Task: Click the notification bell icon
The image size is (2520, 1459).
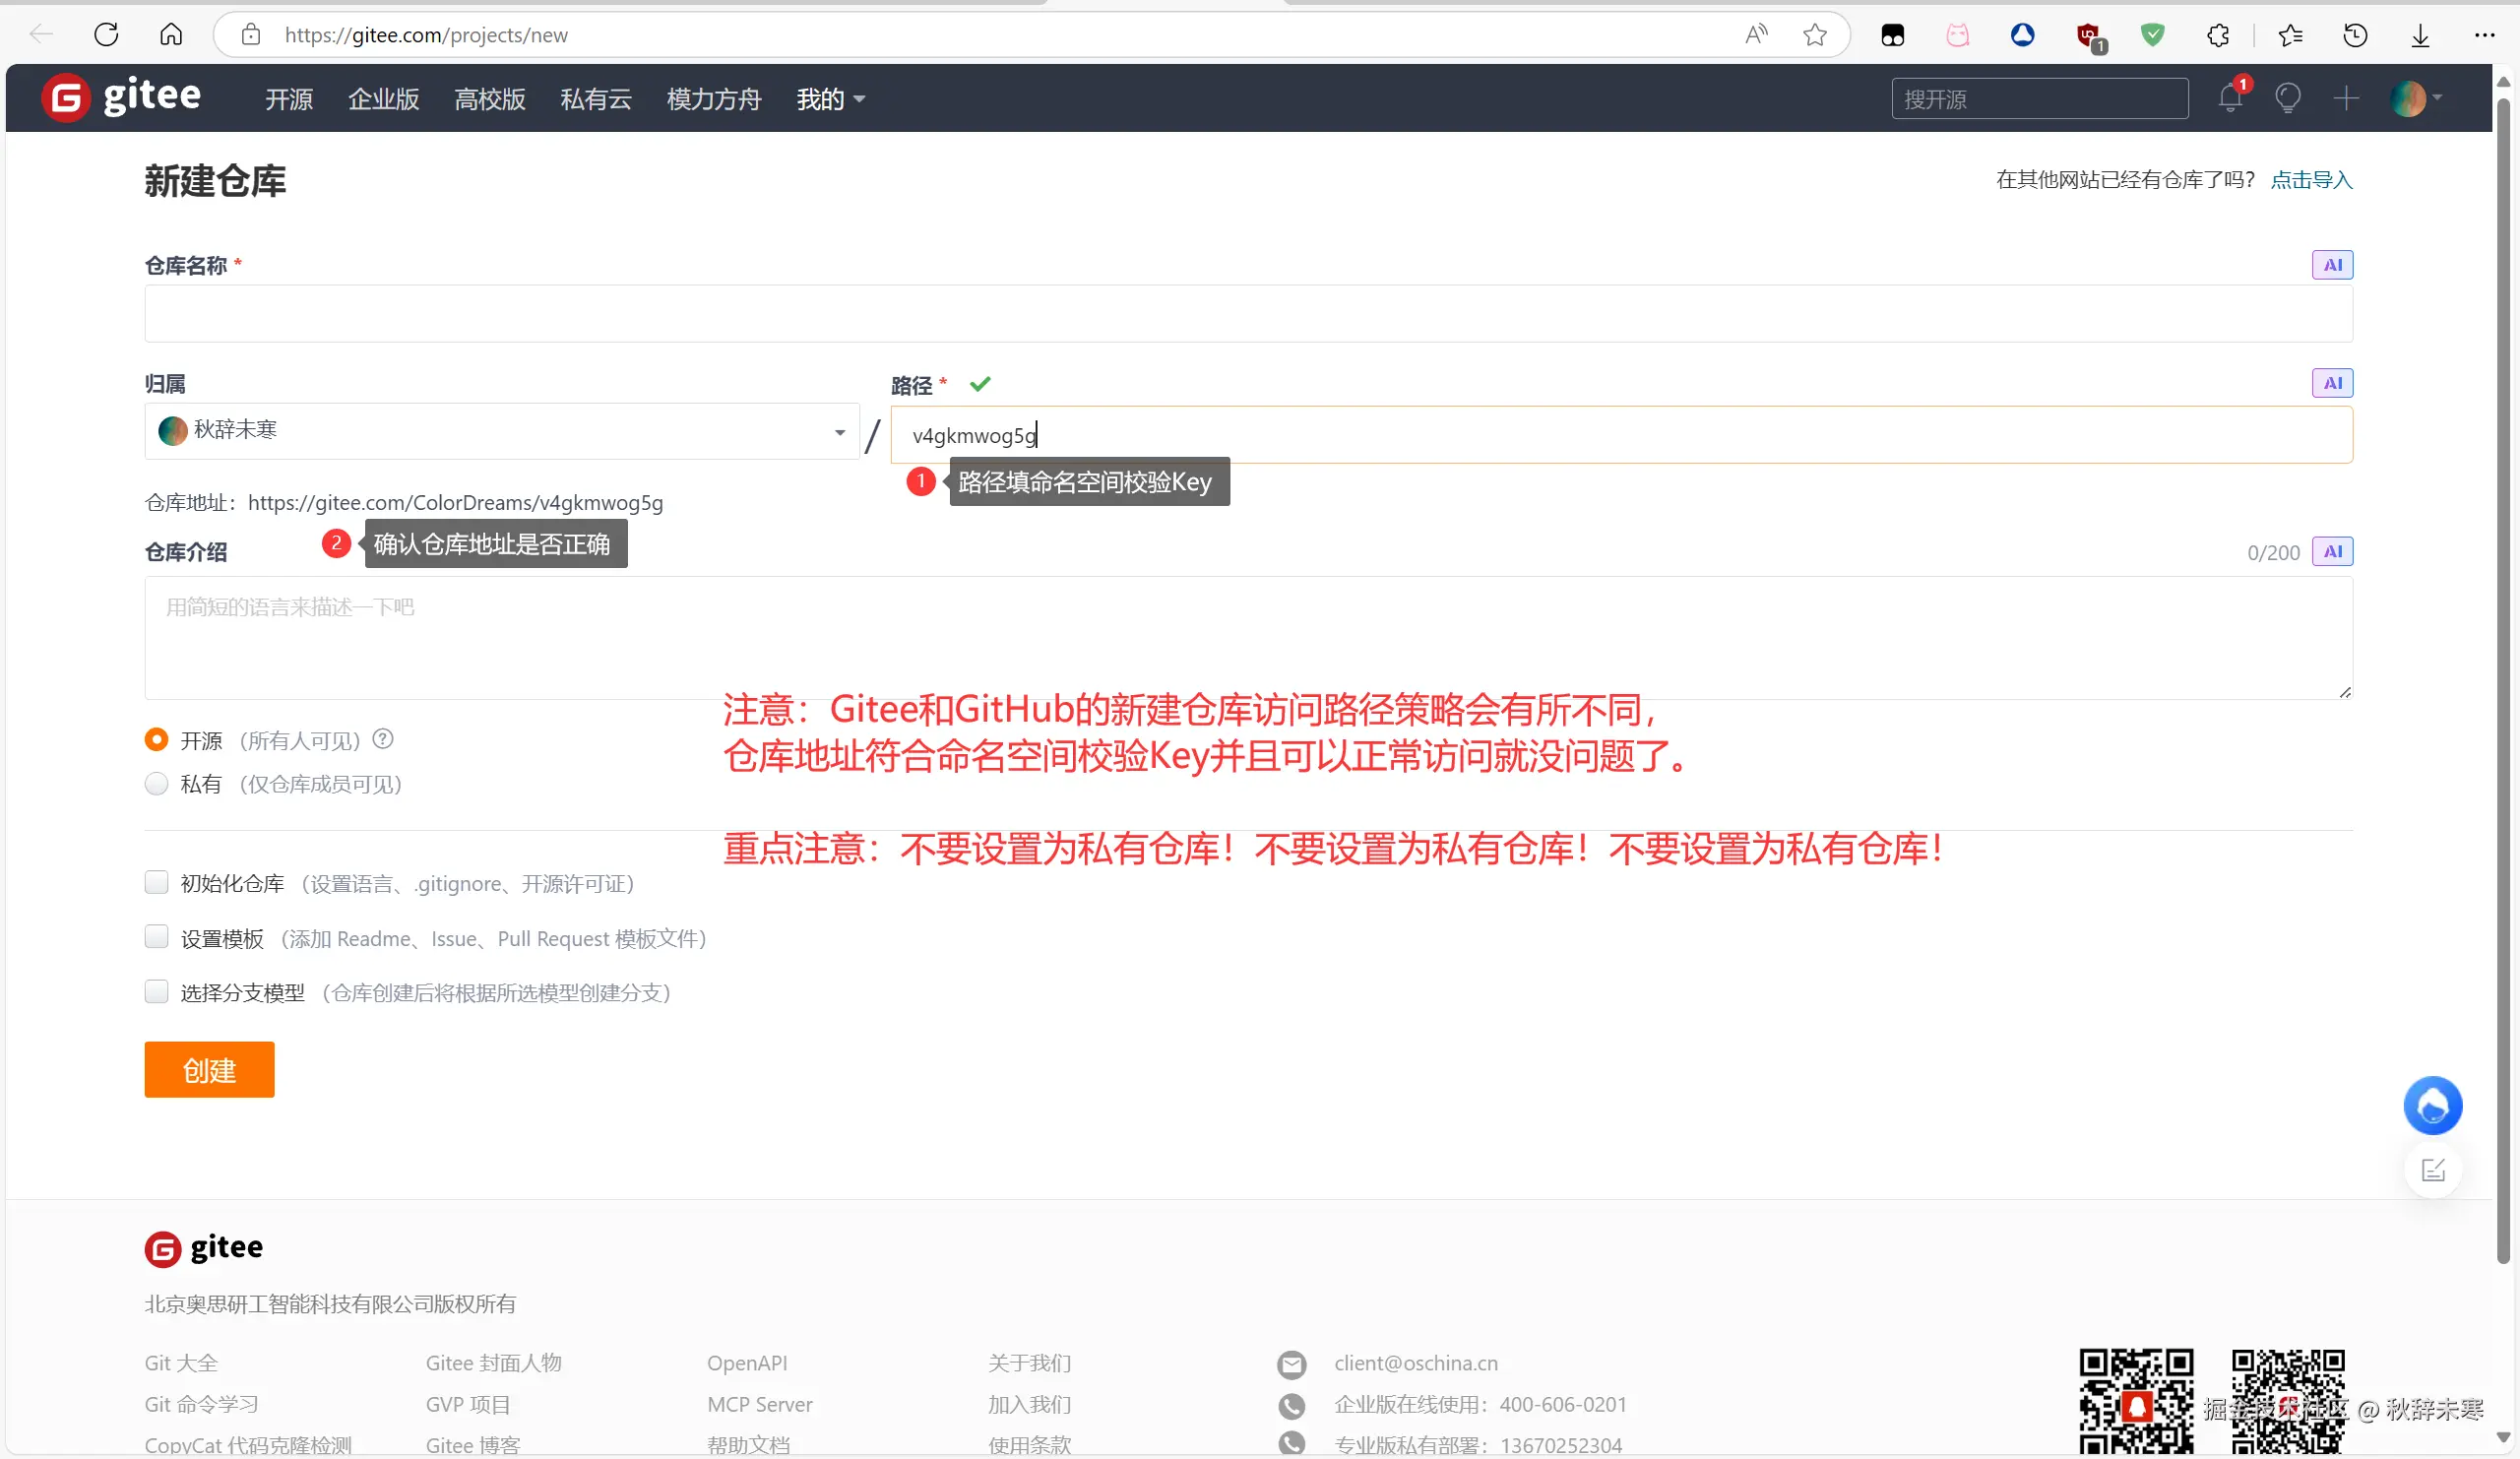Action: (2230, 98)
